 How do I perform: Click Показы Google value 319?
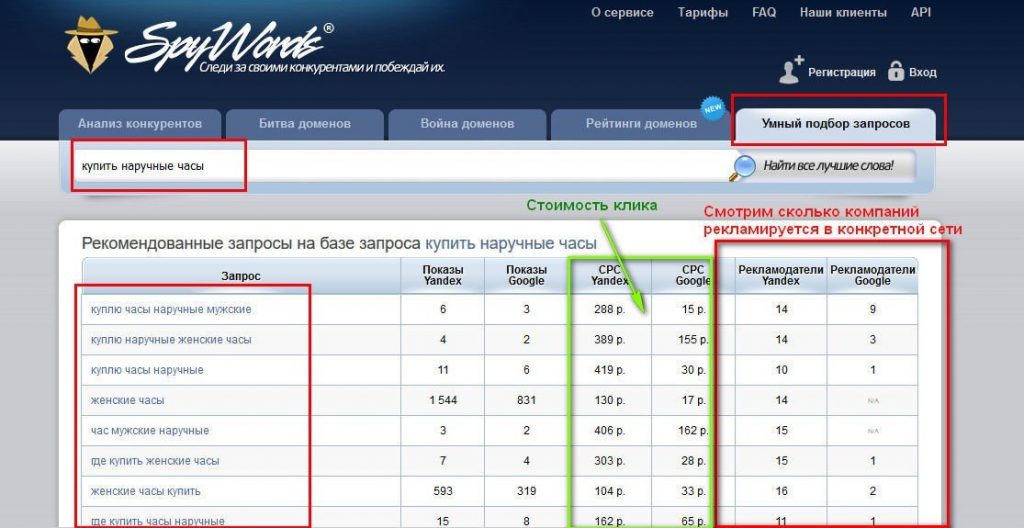526,491
